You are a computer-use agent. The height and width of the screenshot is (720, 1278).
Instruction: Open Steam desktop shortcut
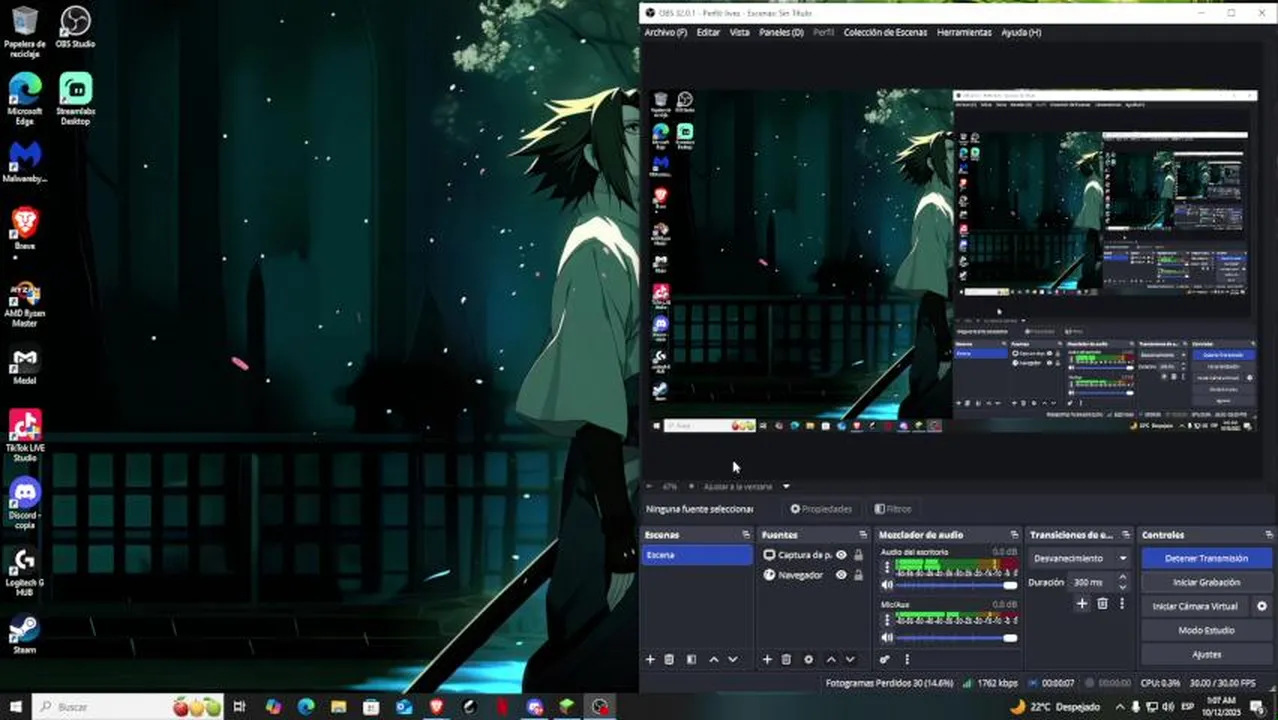click(x=25, y=634)
